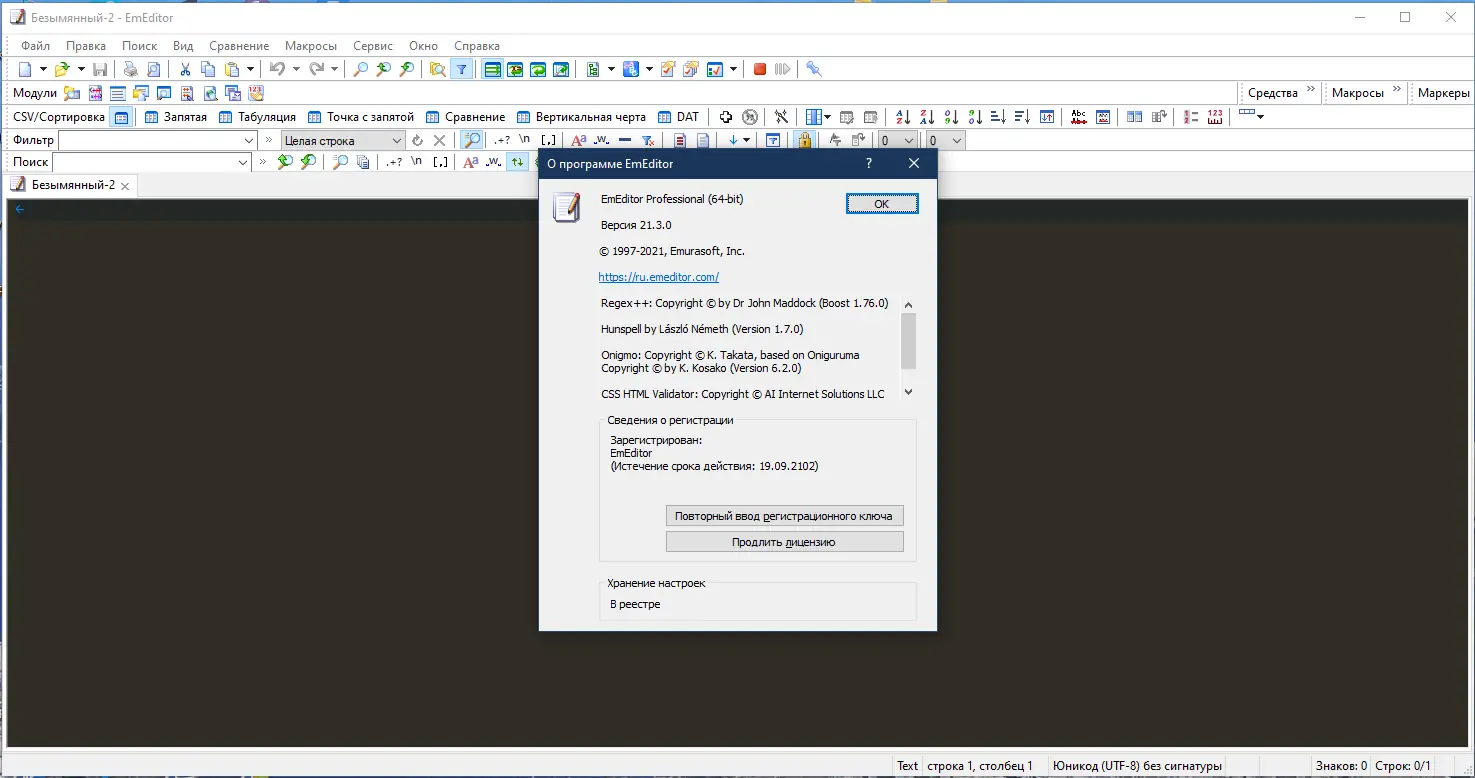Screen dimensions: 1475x778
Task: Expand the paste options arrow
Action: point(249,68)
